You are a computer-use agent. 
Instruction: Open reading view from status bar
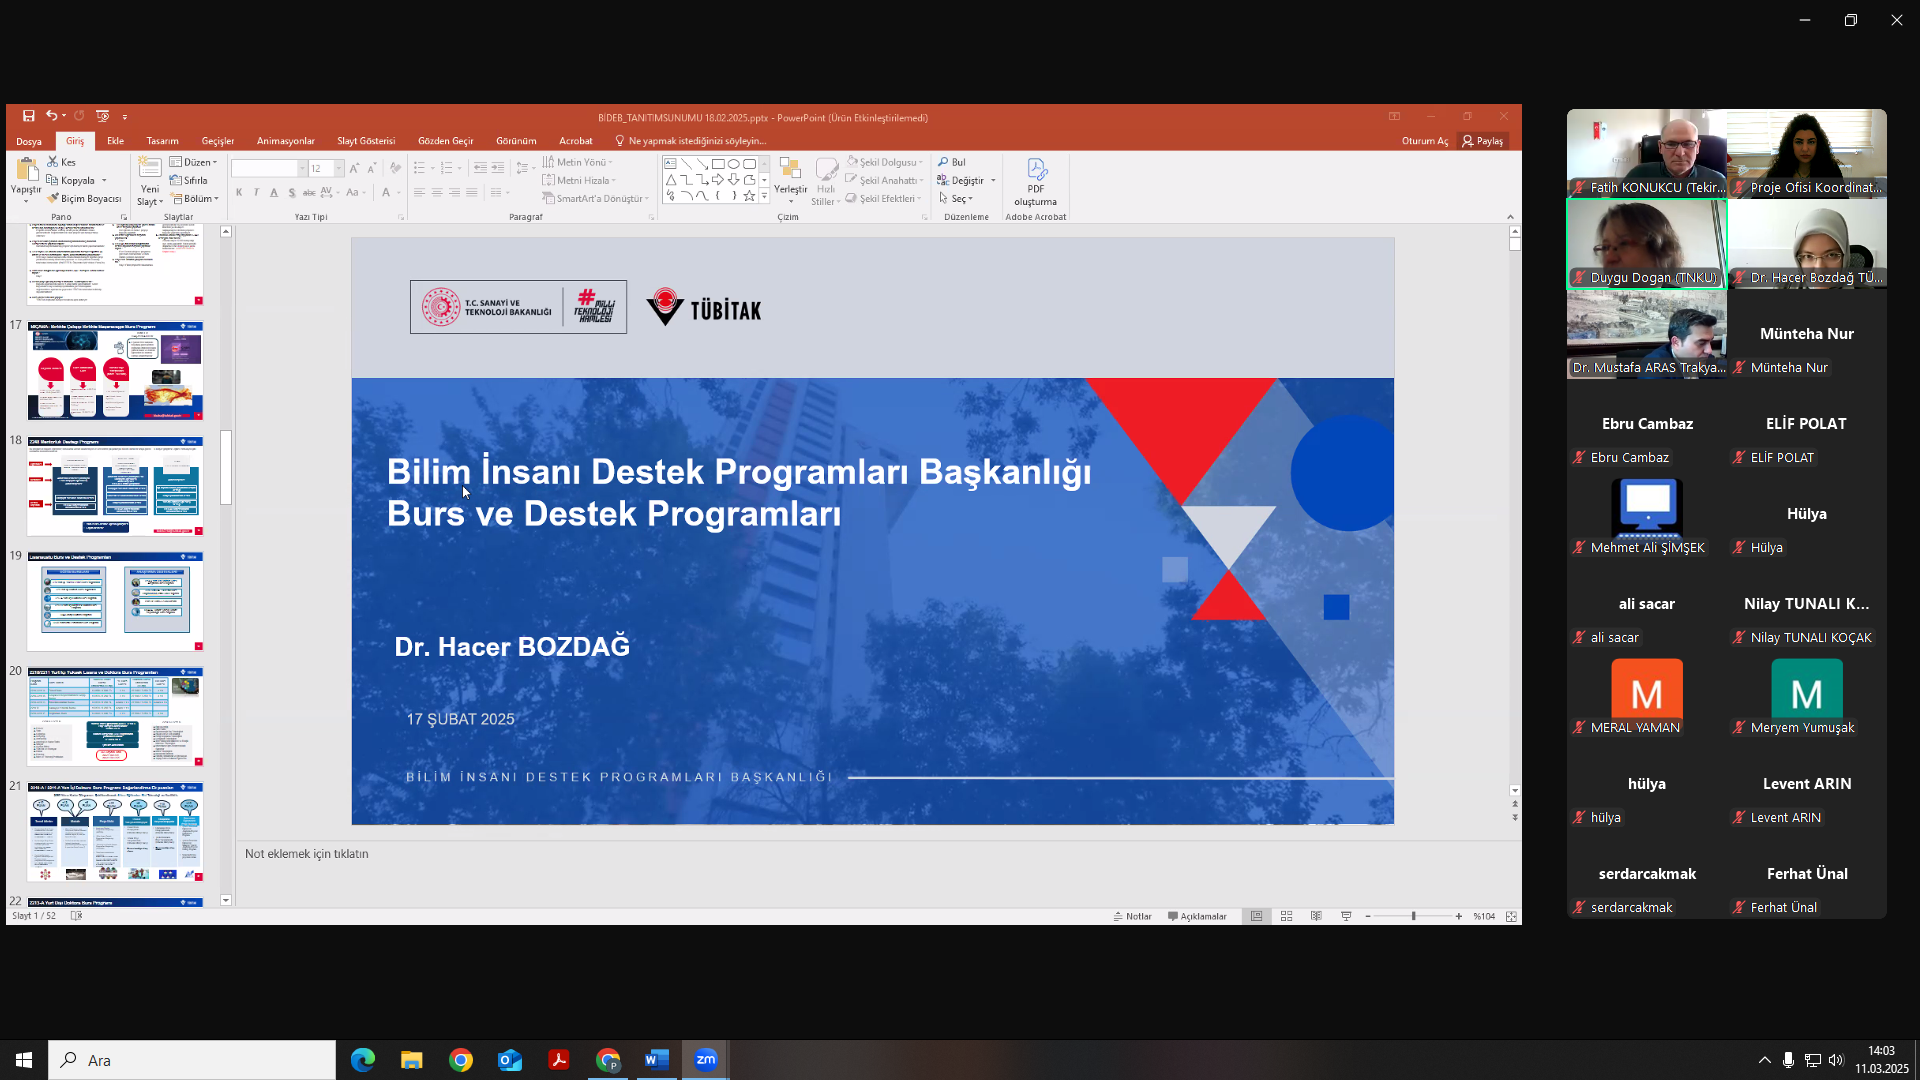1316,916
